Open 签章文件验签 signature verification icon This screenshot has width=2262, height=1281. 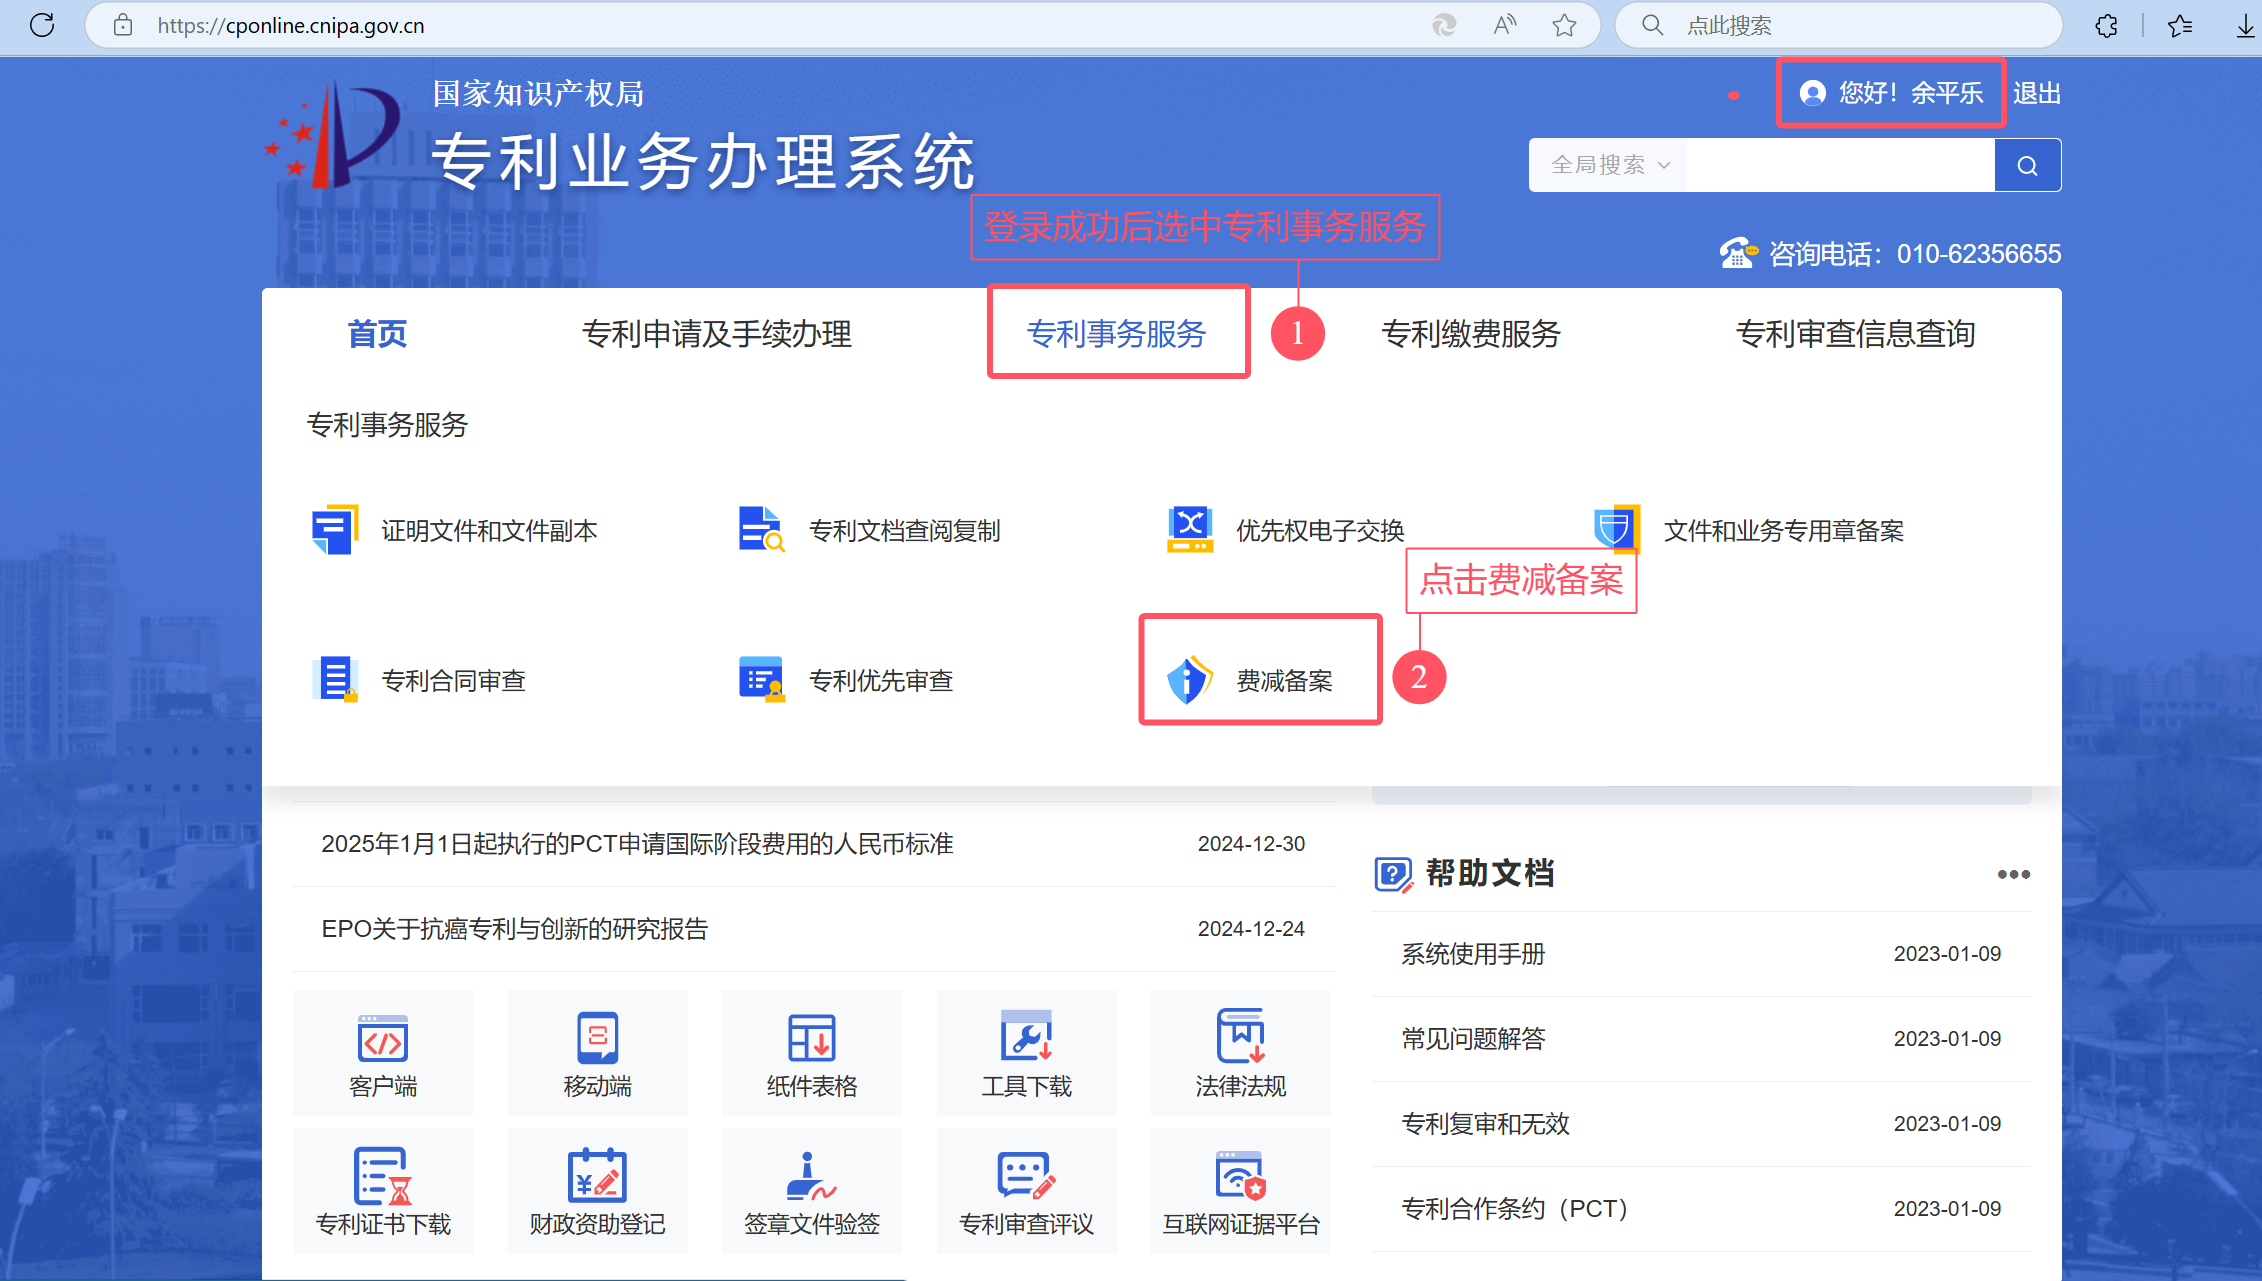tap(811, 1190)
